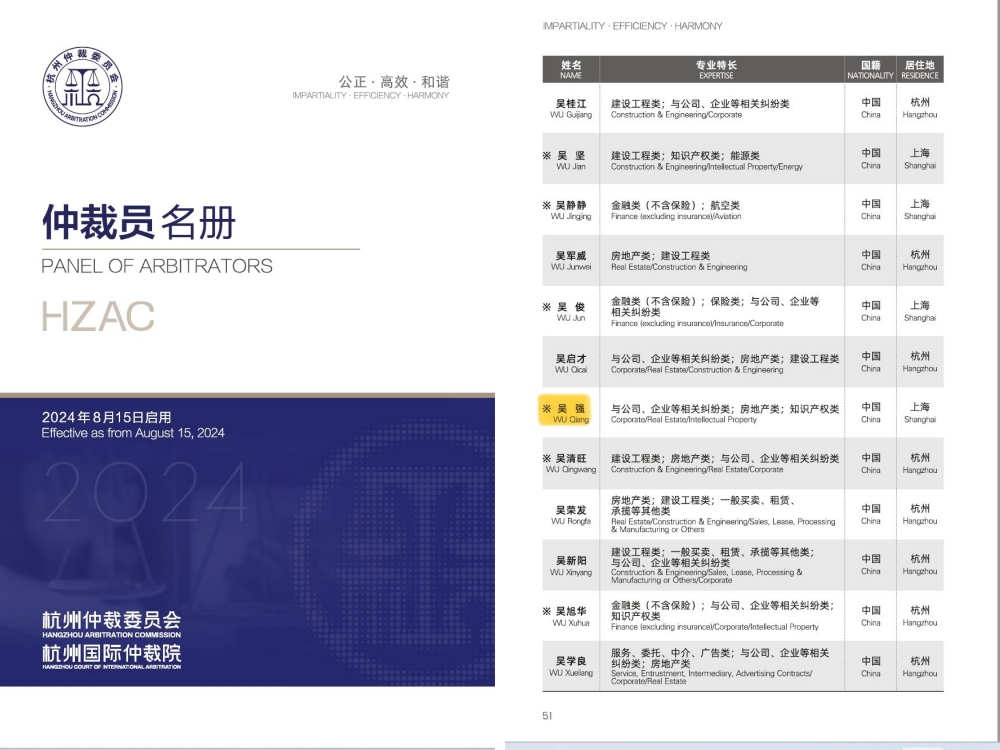This screenshot has height=750, width=1000.
Task: Click WU Xuhua's expertise Finance/Corporate/Intellectual Property text
Action: (x=715, y=627)
